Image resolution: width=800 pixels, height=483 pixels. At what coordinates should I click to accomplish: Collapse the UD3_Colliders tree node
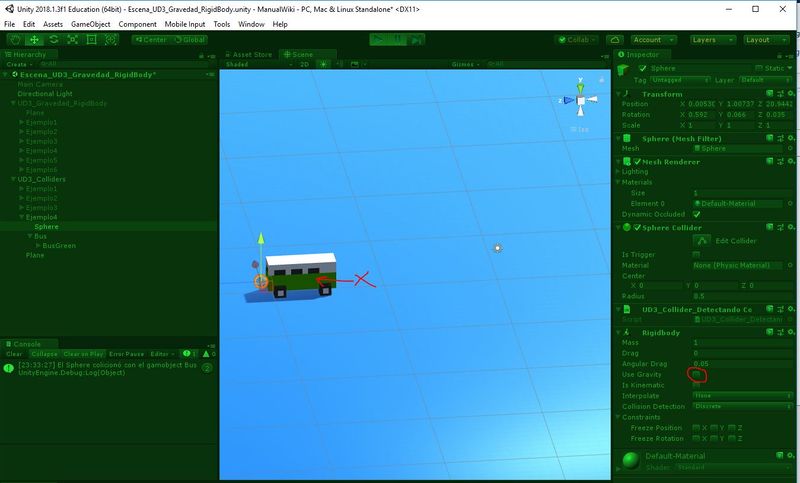tap(13, 179)
